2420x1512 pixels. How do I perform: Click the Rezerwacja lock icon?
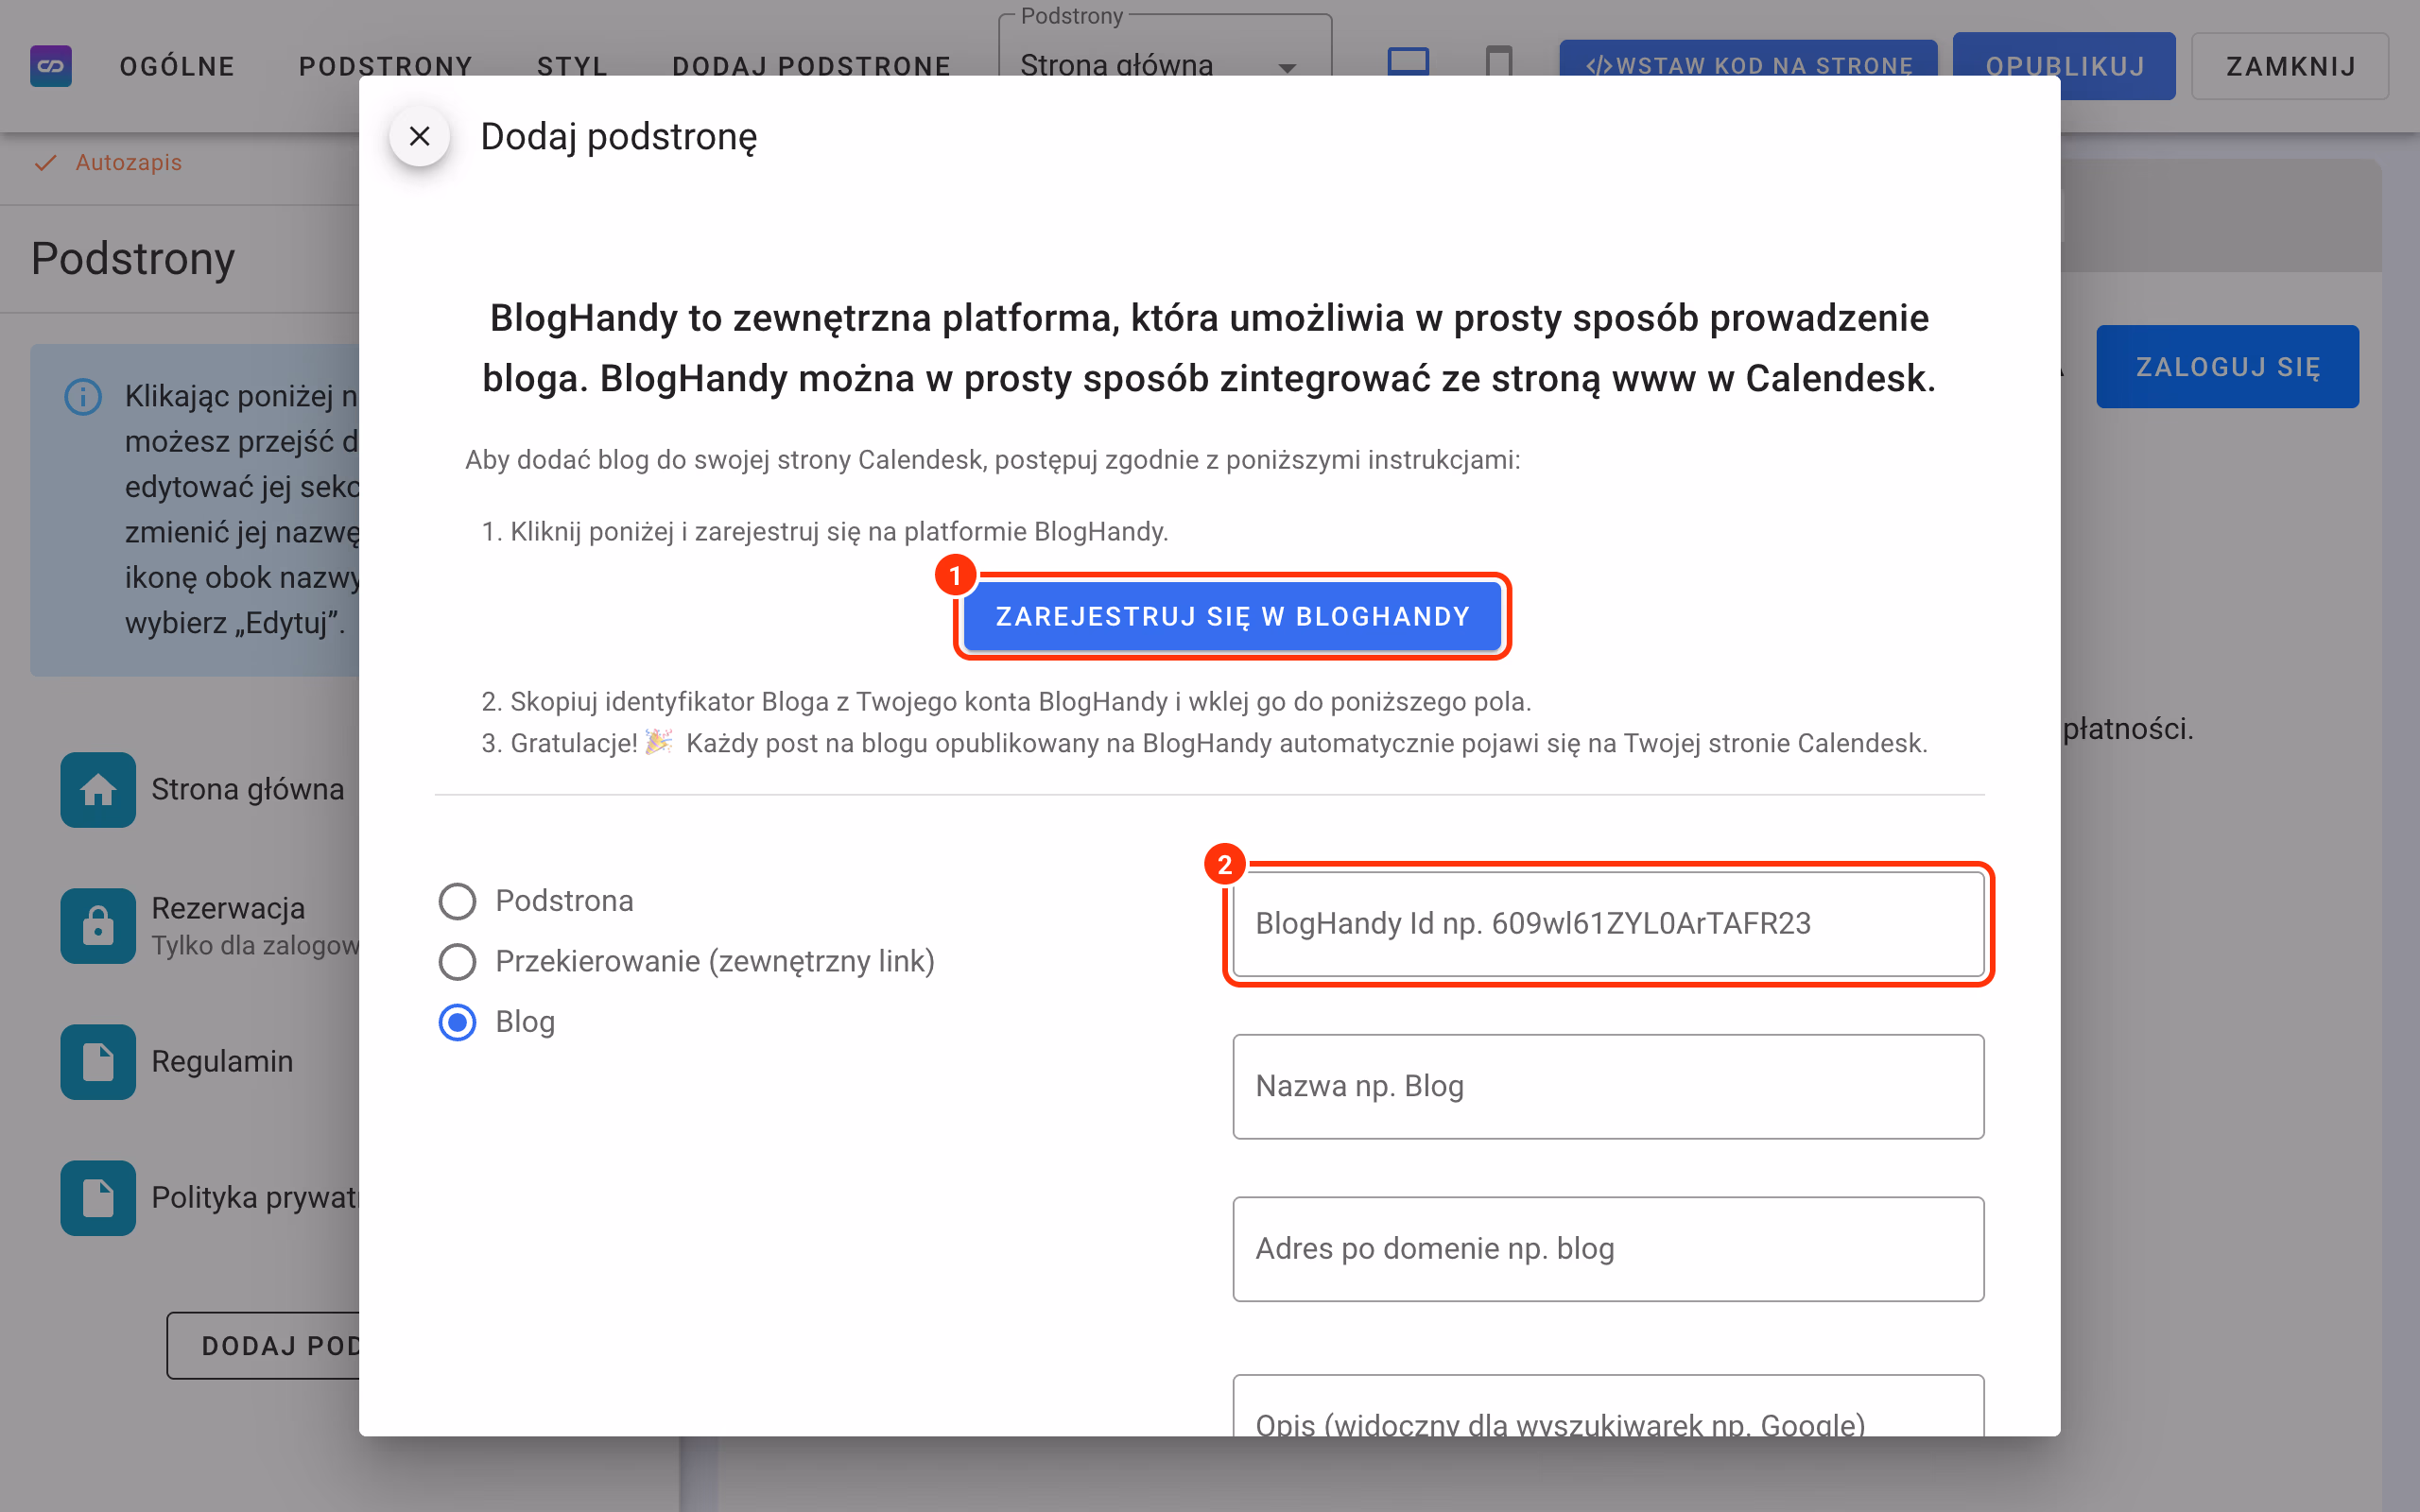98,925
